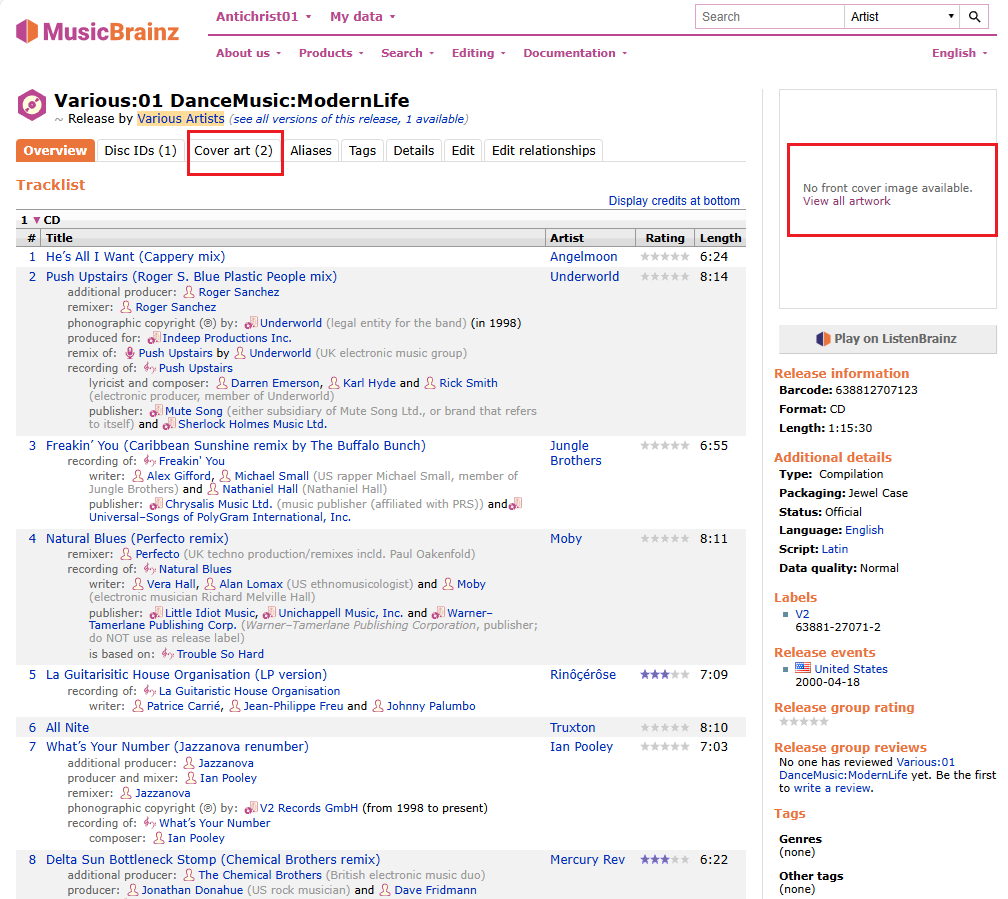
Task: Open the Editing dropdown menu
Action: tap(478, 53)
